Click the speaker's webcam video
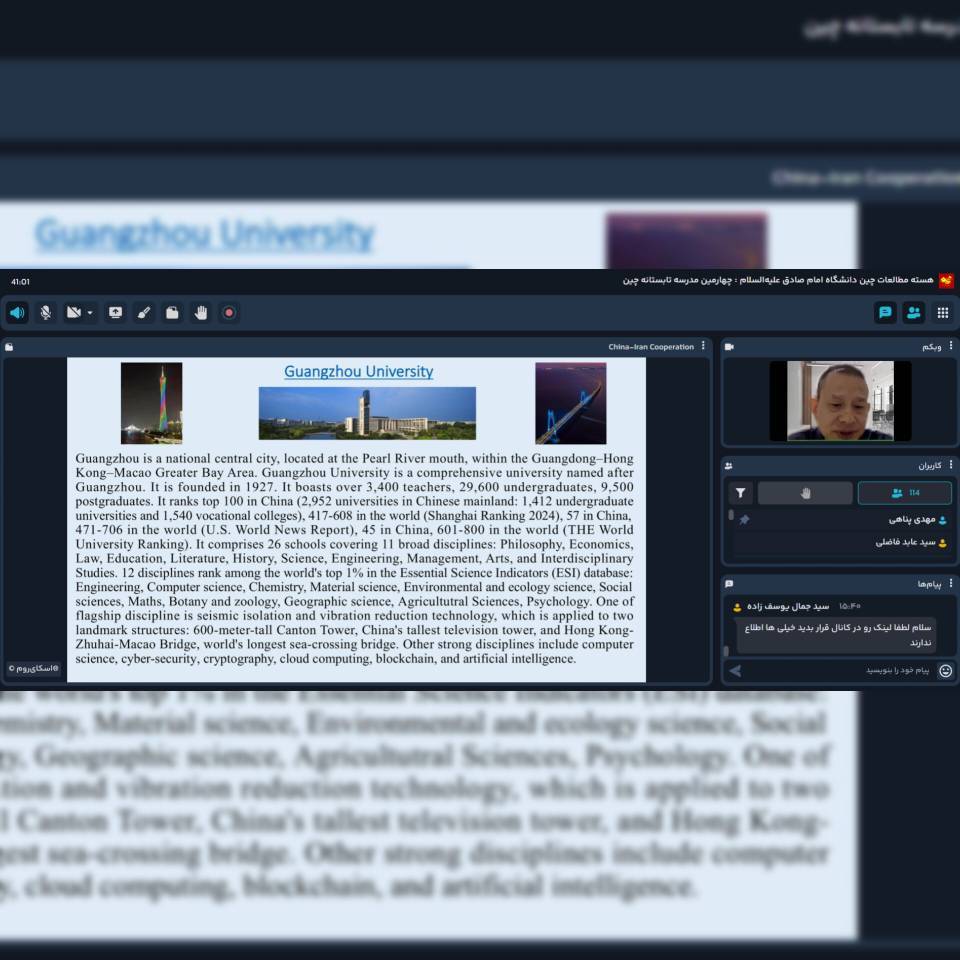This screenshot has width=960, height=960. click(x=840, y=401)
